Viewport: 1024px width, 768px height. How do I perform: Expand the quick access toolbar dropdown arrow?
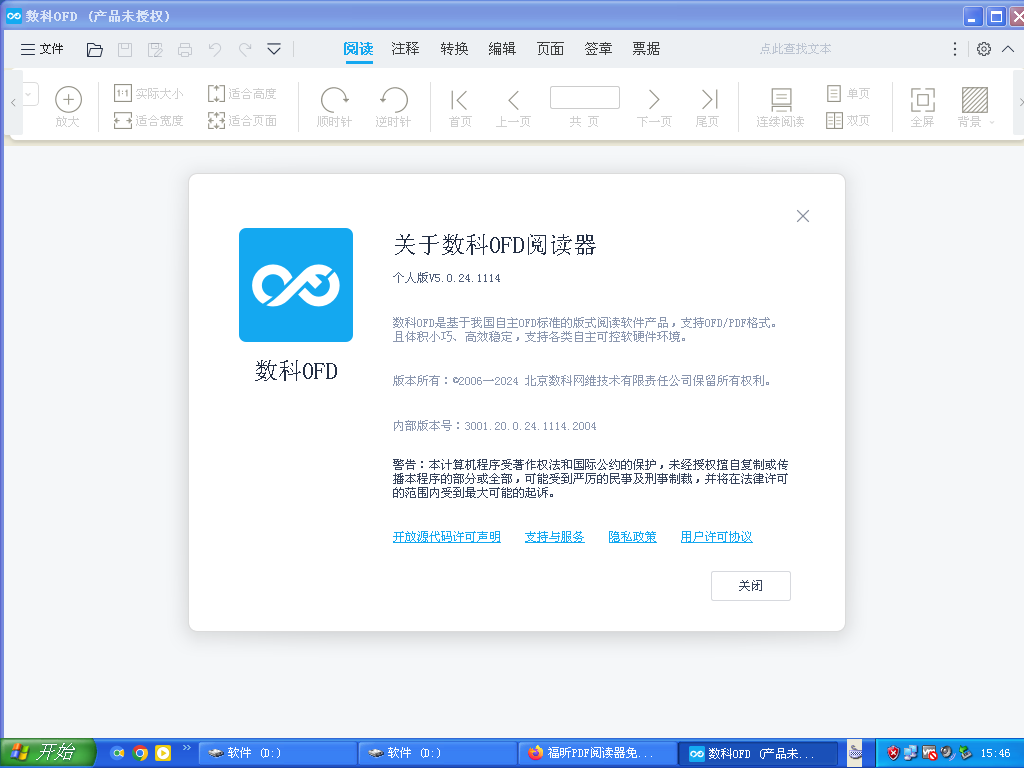pos(274,49)
